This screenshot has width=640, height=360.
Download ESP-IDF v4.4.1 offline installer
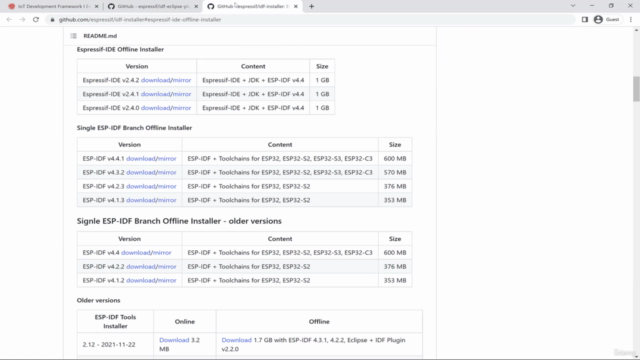click(141, 158)
